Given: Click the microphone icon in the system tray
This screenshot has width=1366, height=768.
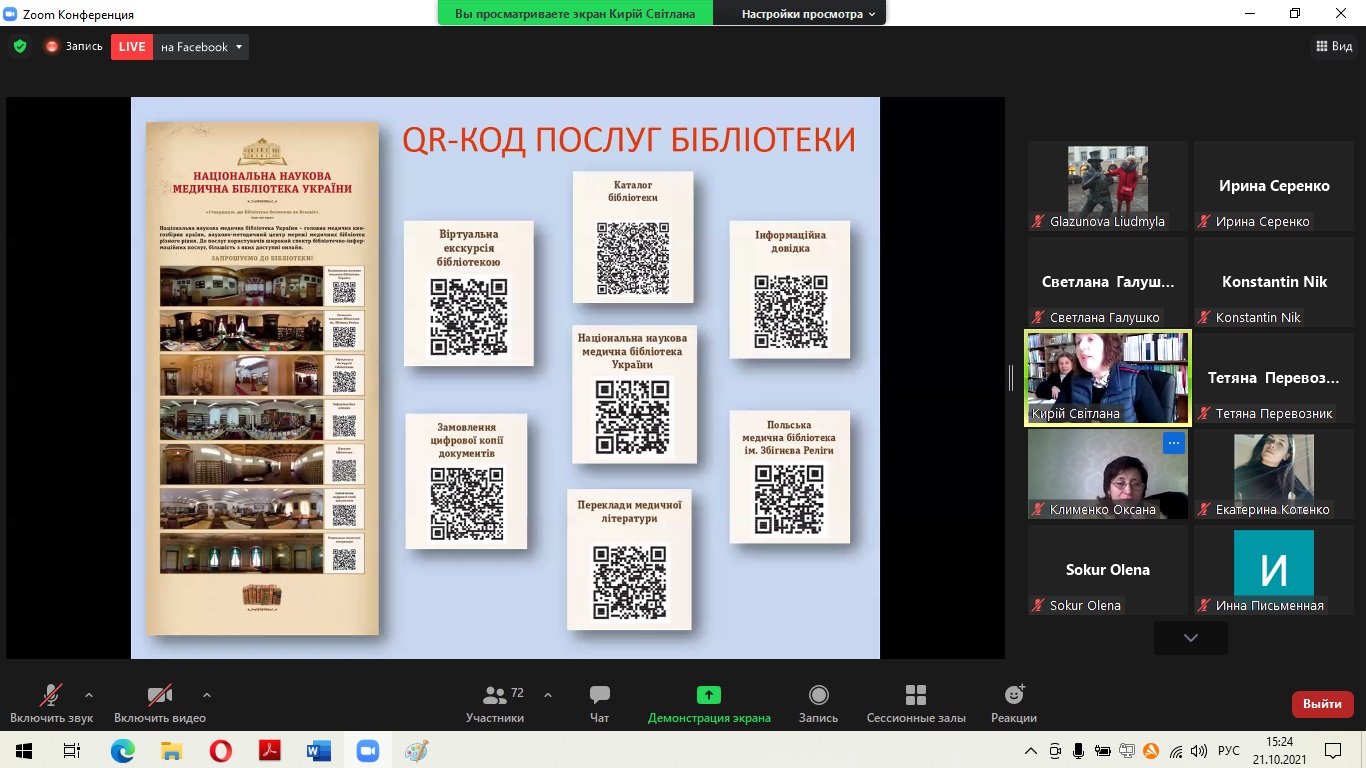Looking at the screenshot, I should coord(1079,751).
